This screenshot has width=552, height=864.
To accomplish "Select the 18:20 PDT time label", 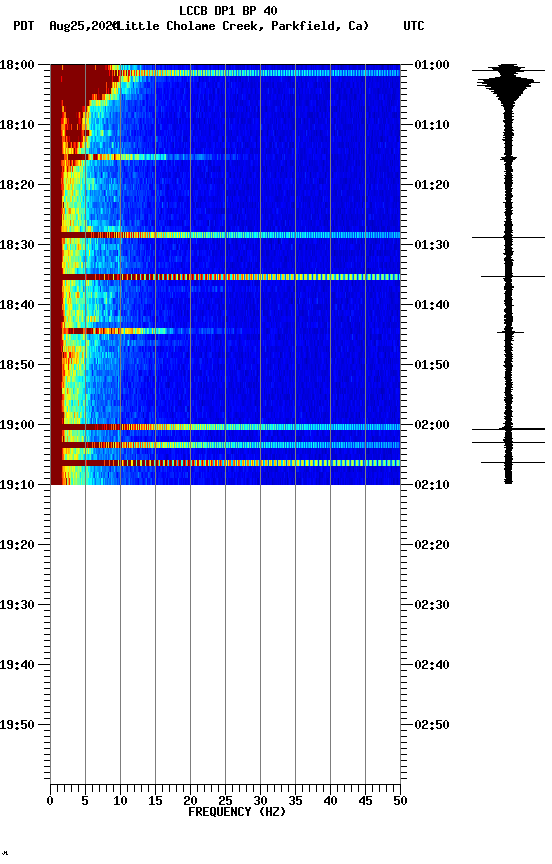I will point(17,185).
